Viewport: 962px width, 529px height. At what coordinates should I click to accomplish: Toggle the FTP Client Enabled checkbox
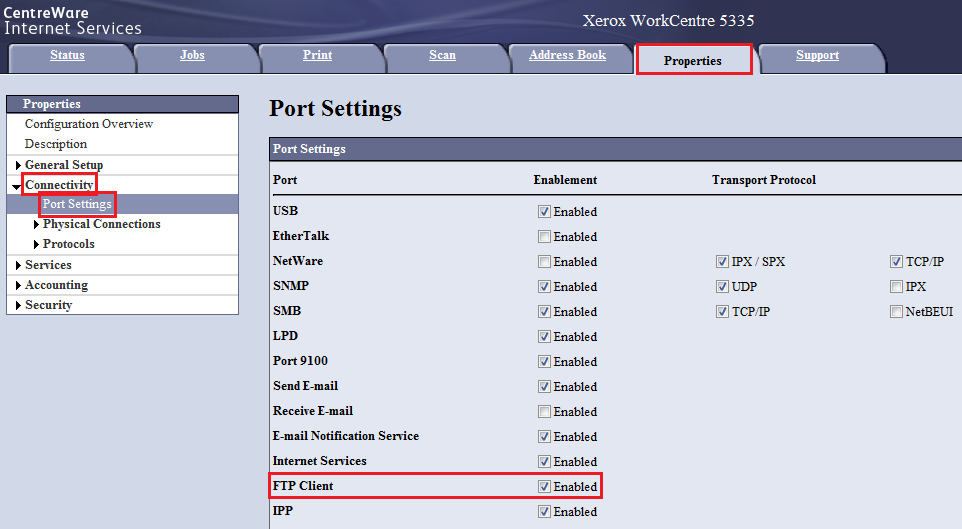coord(544,487)
